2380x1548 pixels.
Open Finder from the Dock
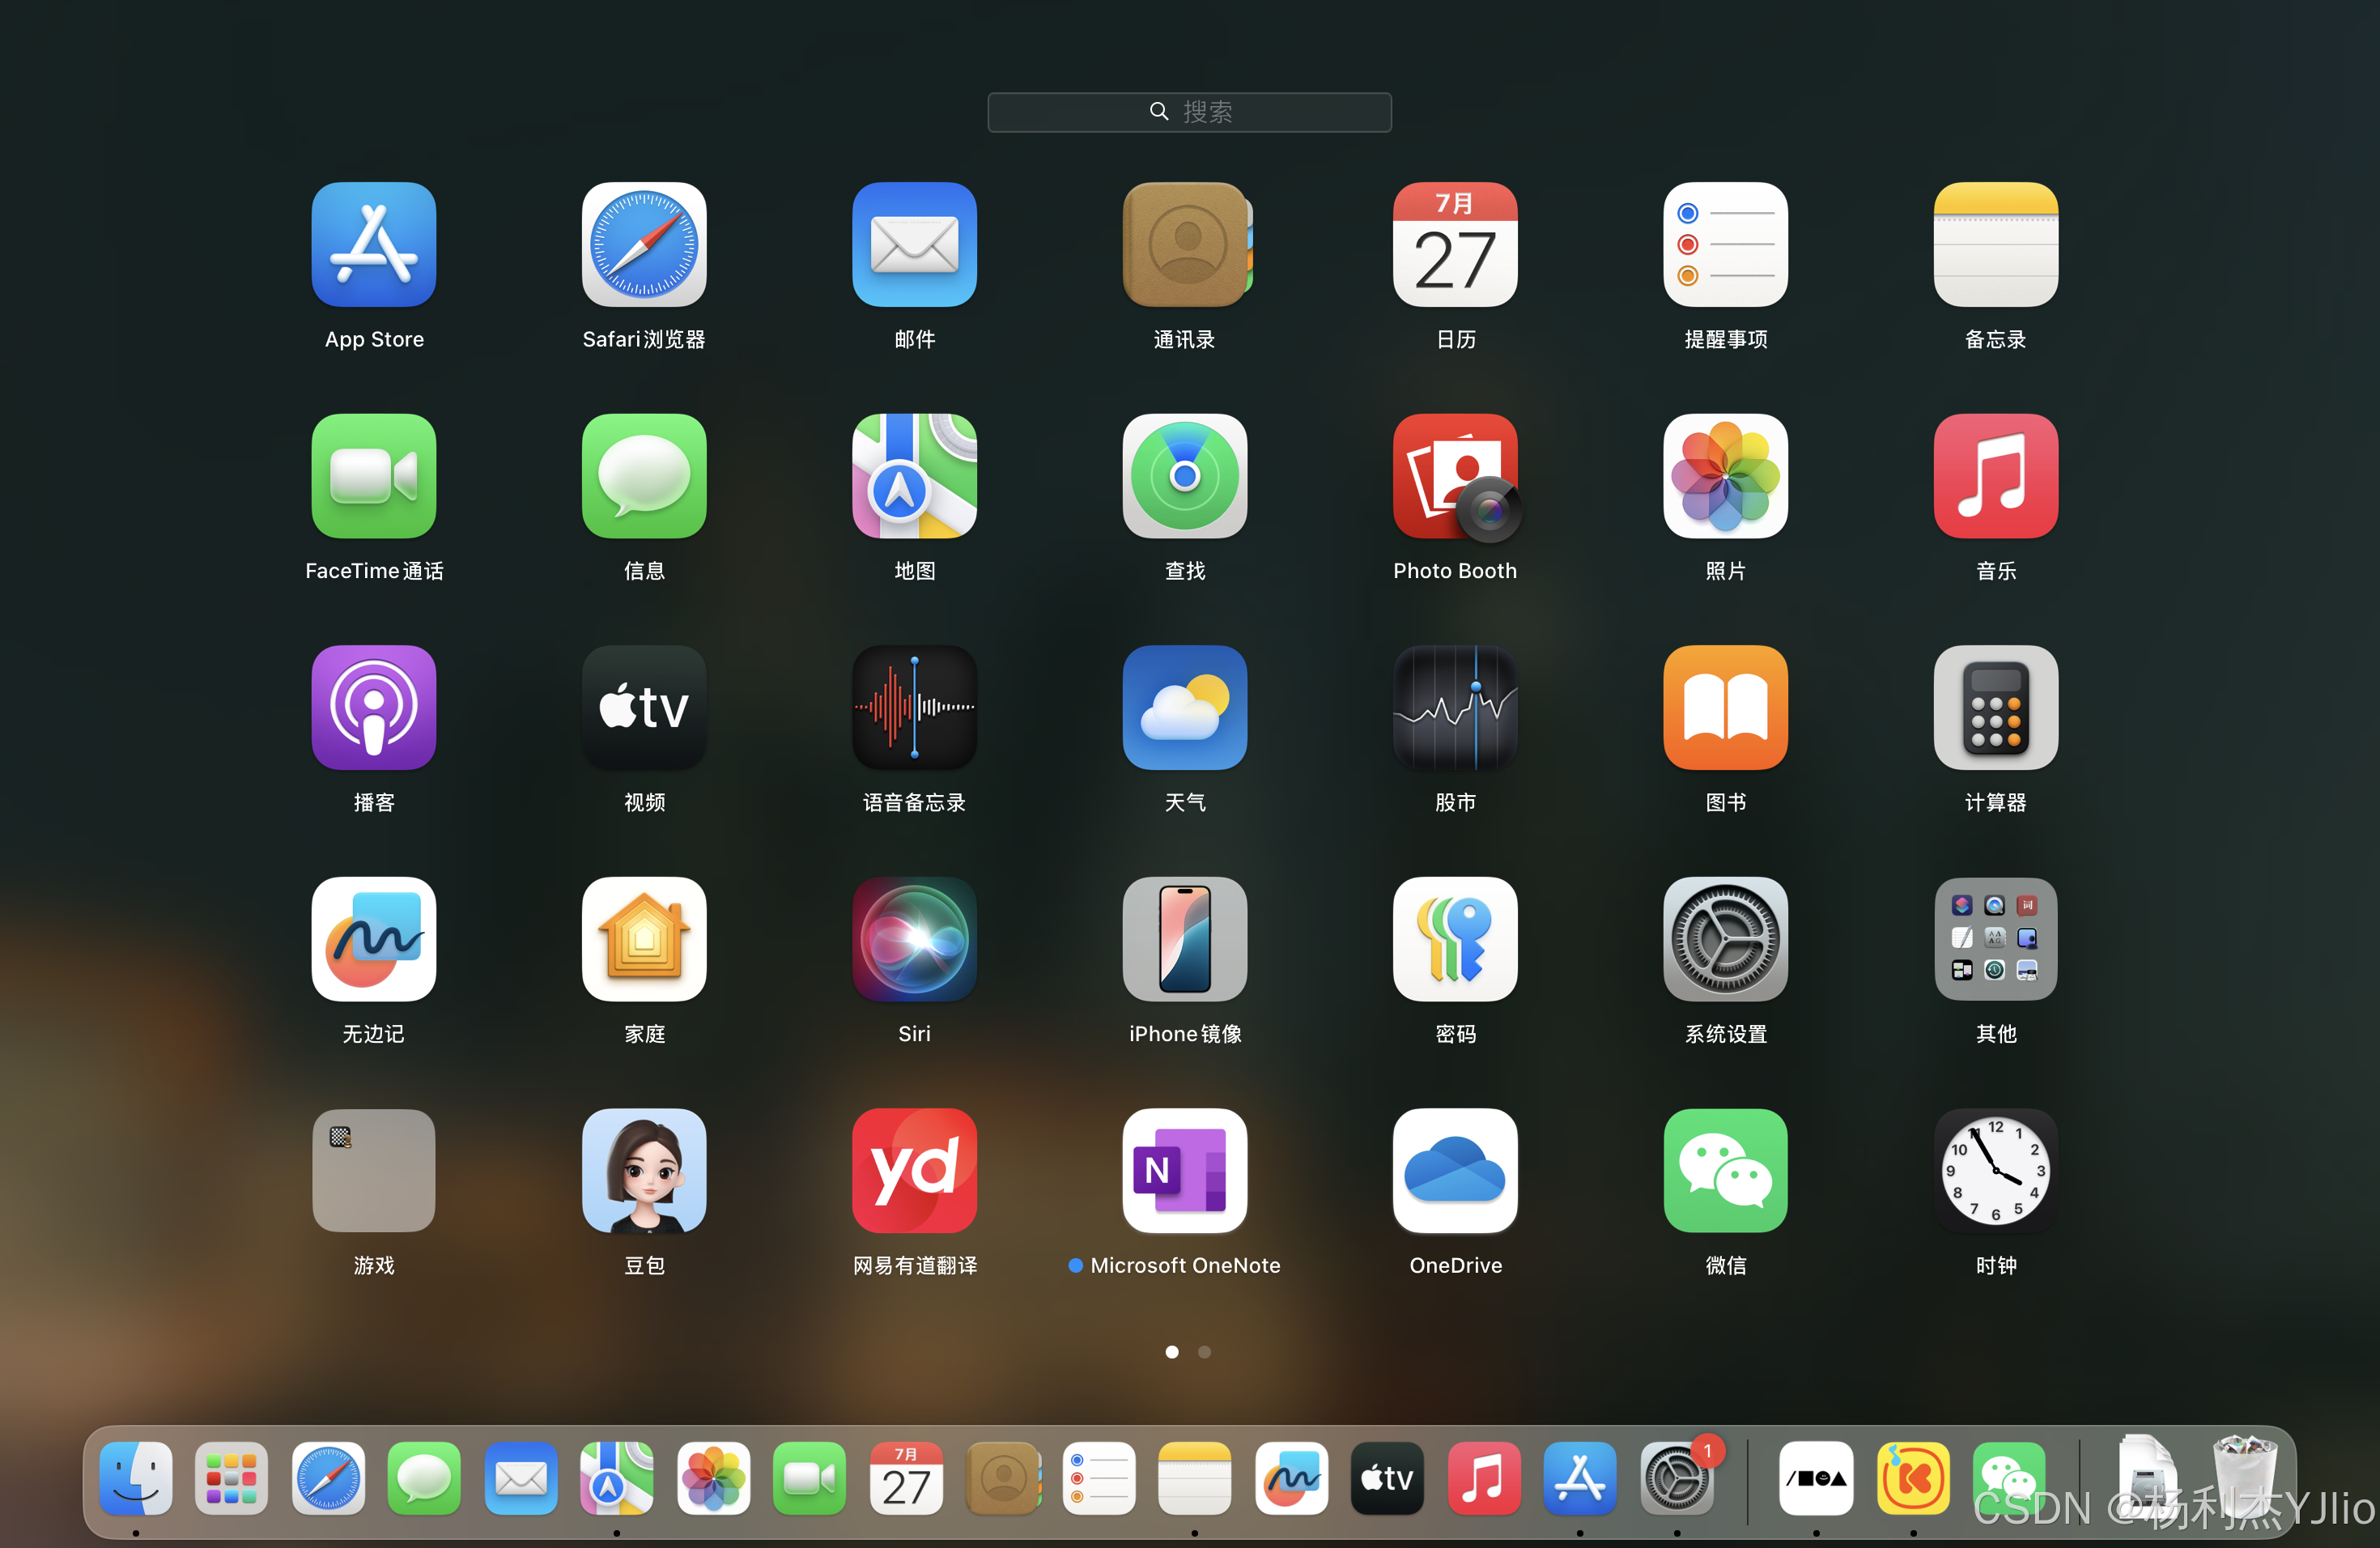[x=136, y=1478]
